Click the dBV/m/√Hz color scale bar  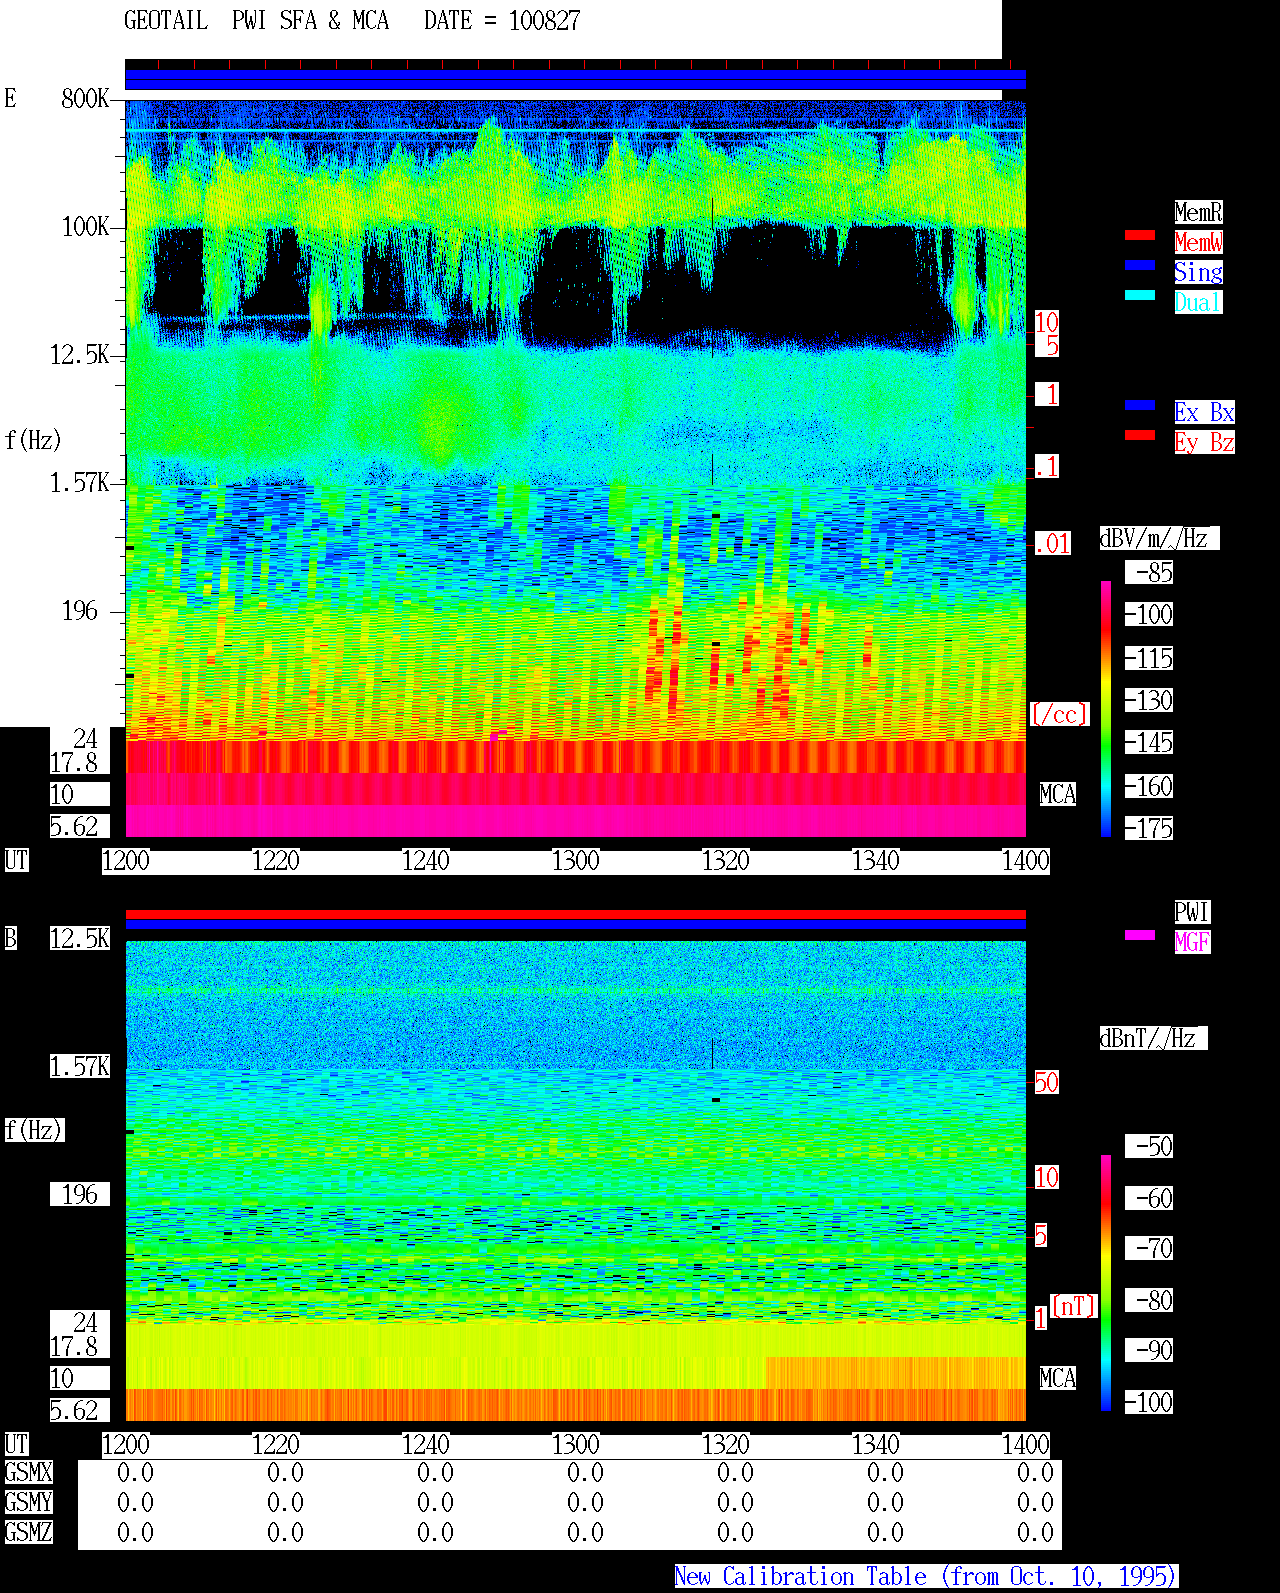pyautogui.click(x=1106, y=708)
